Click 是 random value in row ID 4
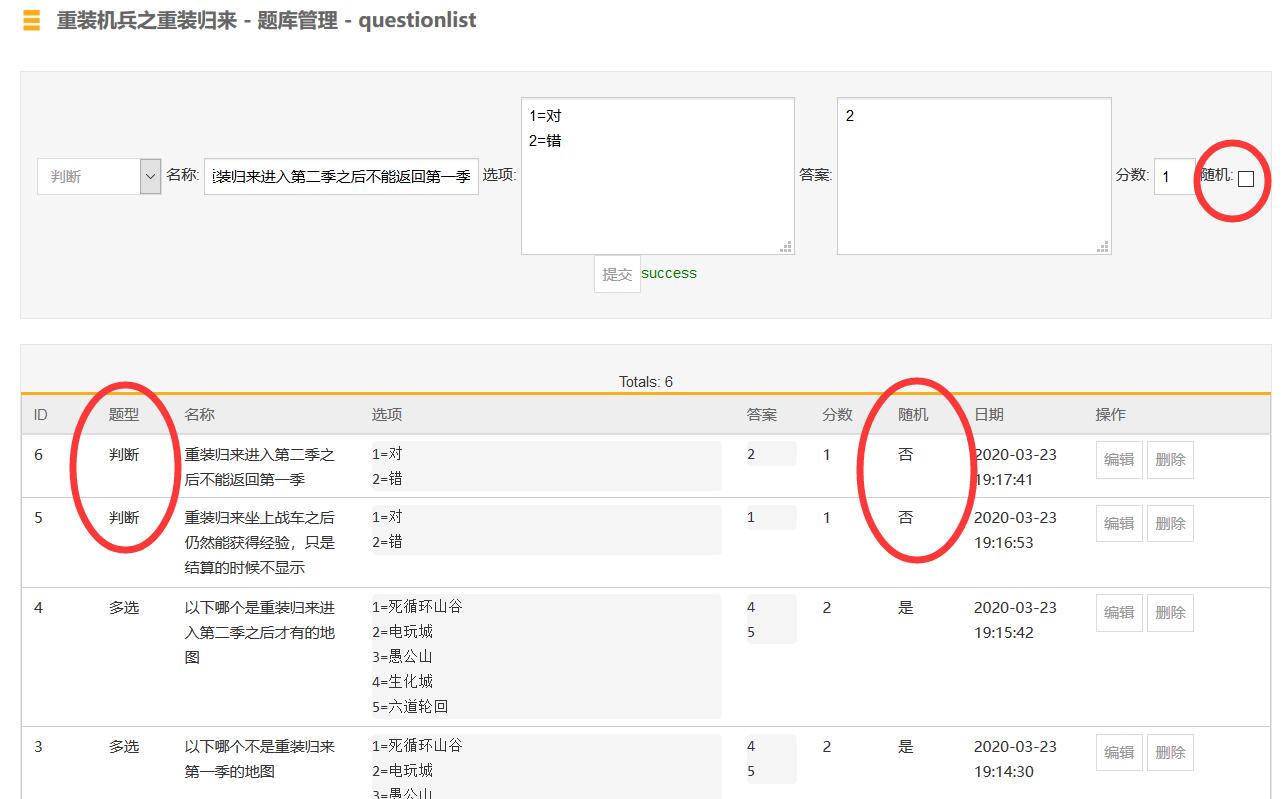The width and height of the screenshot is (1283, 799). coord(906,607)
